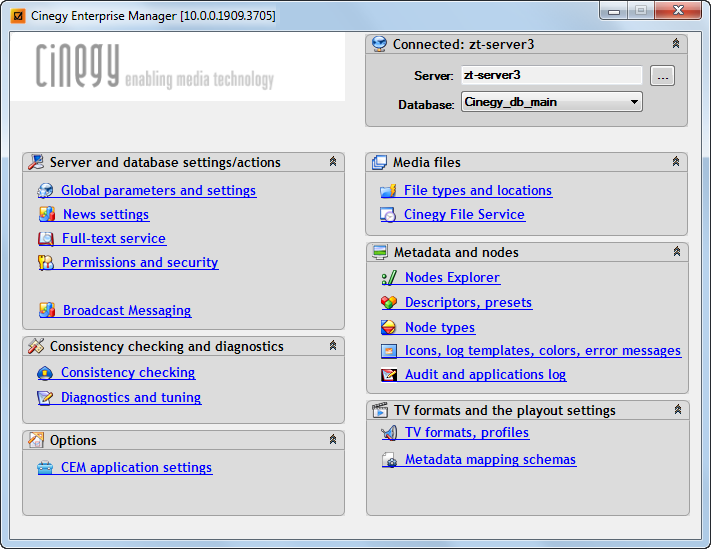711x549 pixels.
Task: Open Cinegy File Service link
Action: (x=464, y=214)
